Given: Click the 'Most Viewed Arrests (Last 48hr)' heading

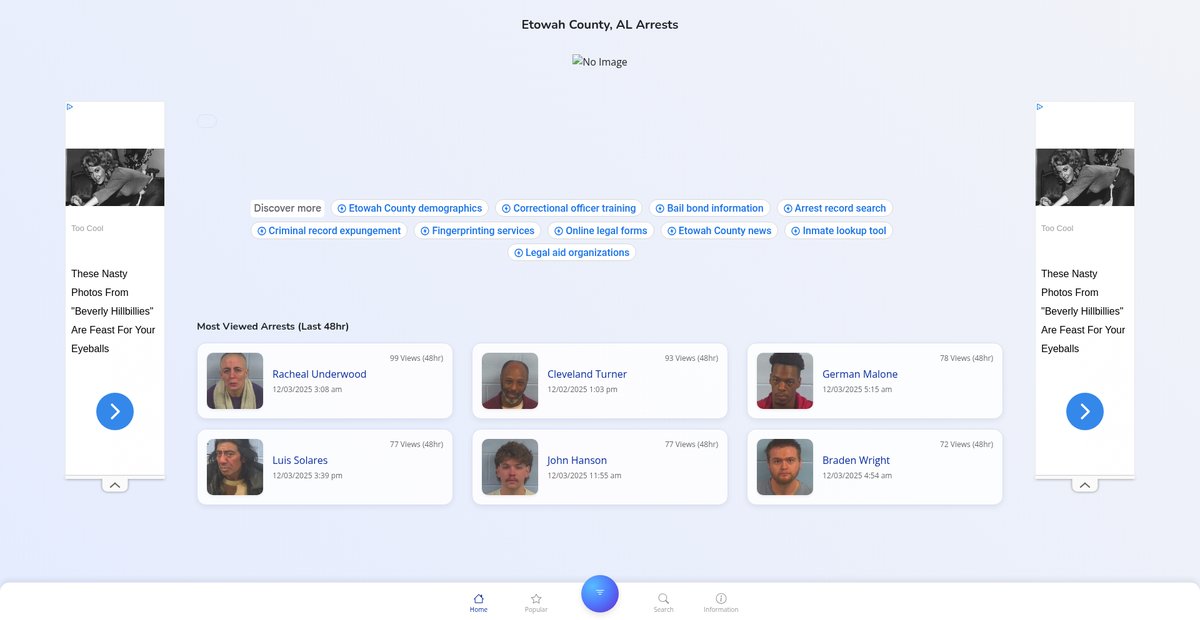Looking at the screenshot, I should click(273, 326).
